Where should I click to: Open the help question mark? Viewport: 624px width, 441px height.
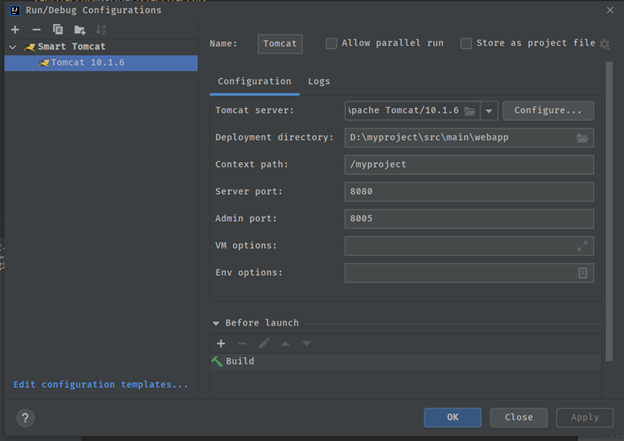[25, 418]
